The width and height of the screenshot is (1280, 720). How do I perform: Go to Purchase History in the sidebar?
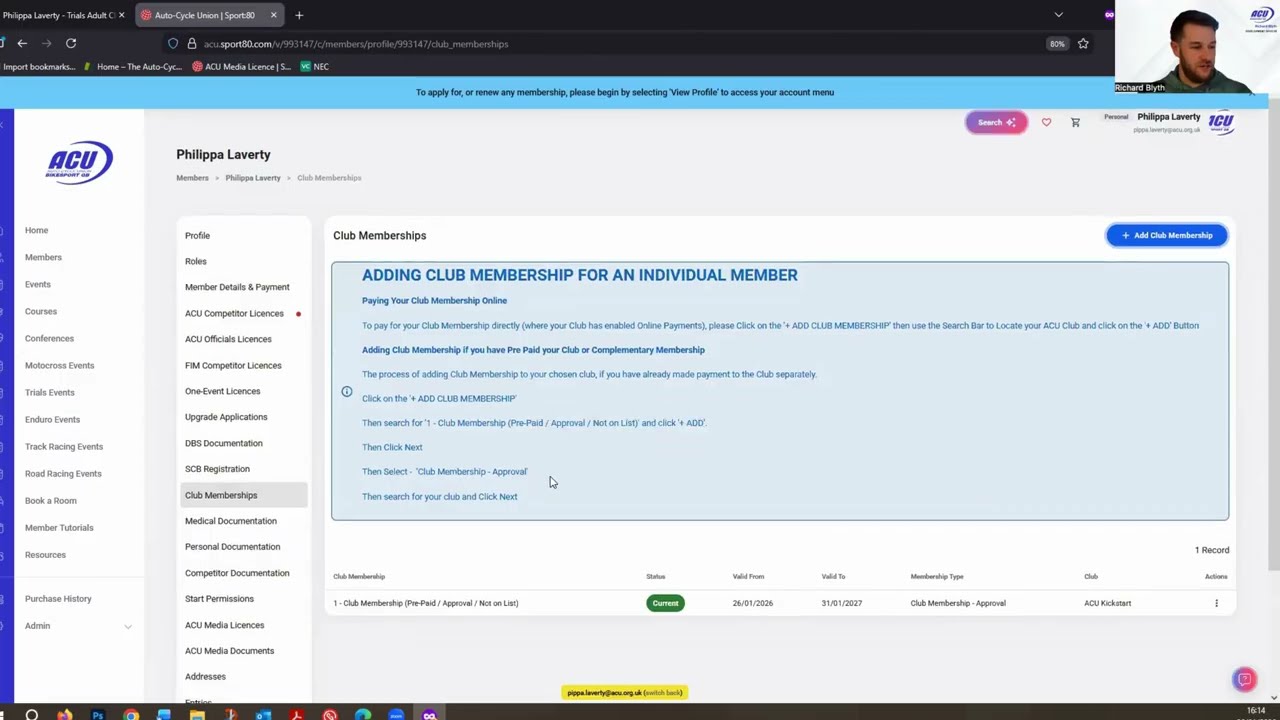click(x=58, y=599)
